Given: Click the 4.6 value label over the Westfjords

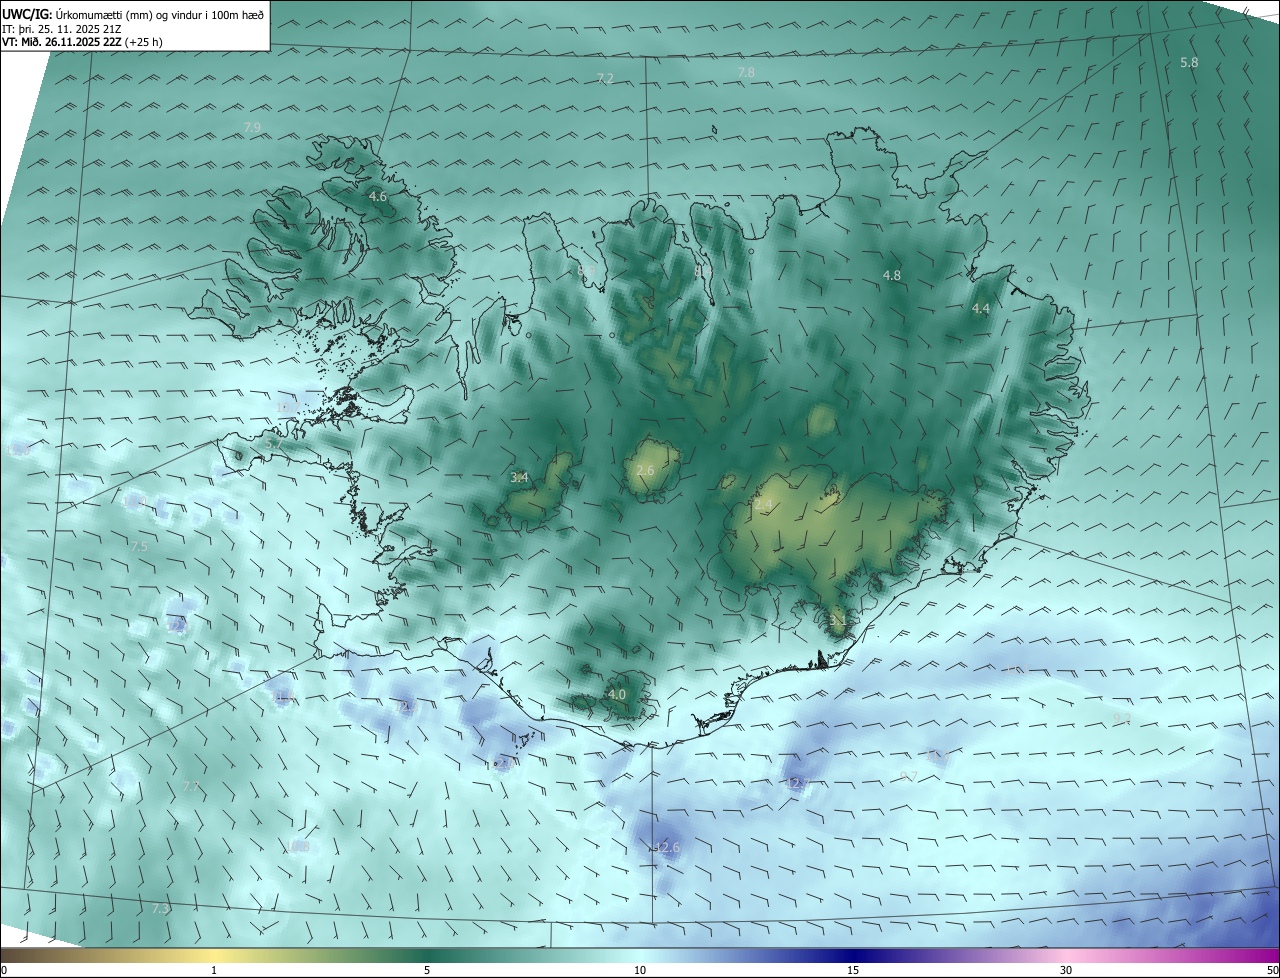Looking at the screenshot, I should point(378,197).
